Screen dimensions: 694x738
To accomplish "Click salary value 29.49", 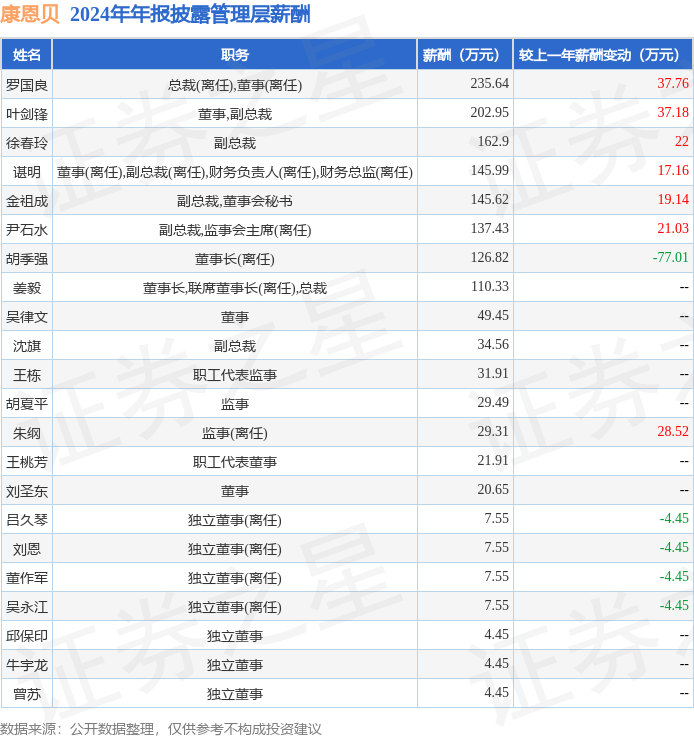I will point(493,402).
